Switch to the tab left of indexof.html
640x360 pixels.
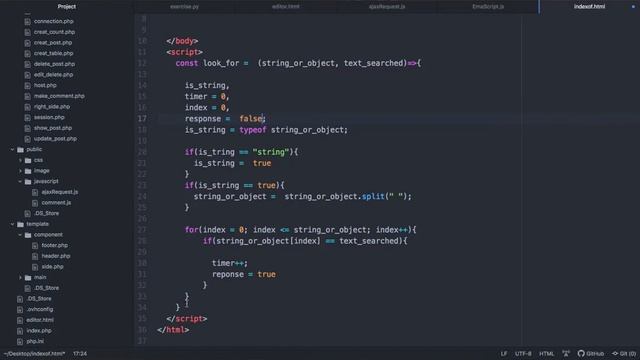(x=488, y=7)
